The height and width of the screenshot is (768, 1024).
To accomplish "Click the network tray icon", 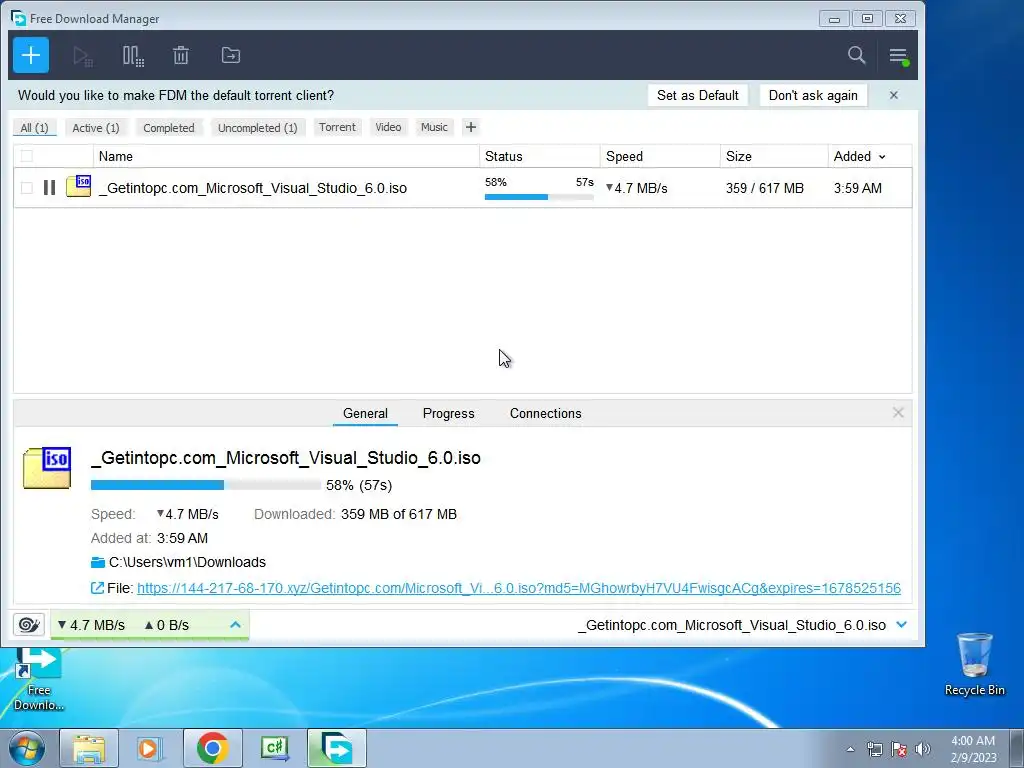I will (874, 749).
